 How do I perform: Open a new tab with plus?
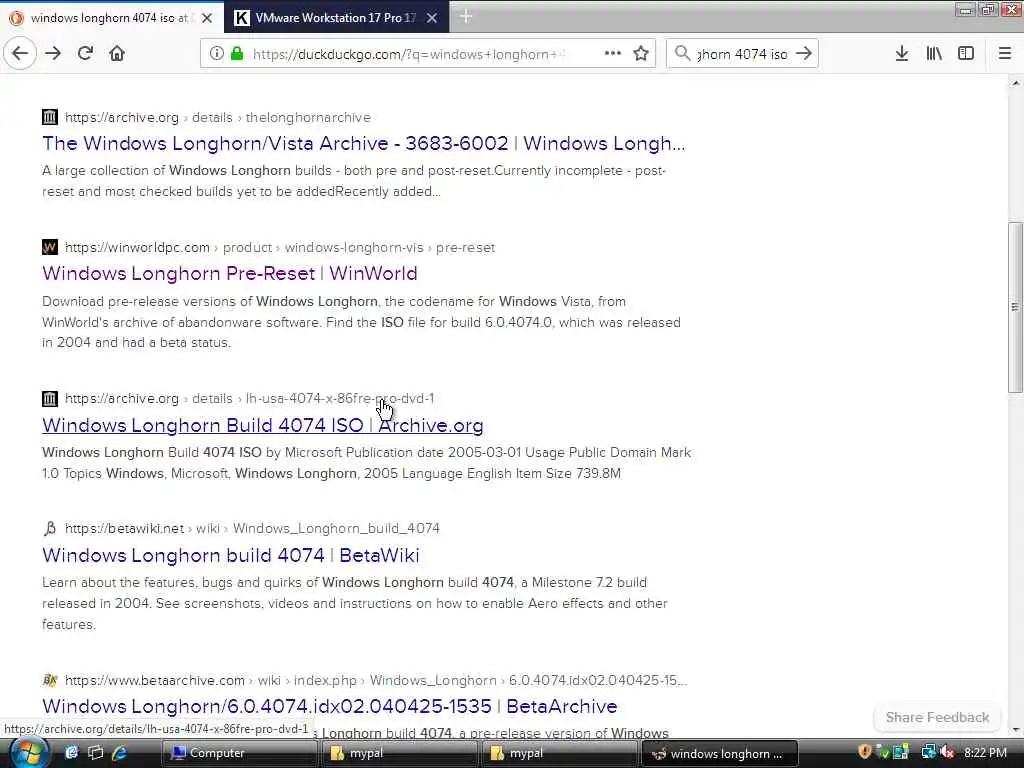pyautogui.click(x=466, y=17)
